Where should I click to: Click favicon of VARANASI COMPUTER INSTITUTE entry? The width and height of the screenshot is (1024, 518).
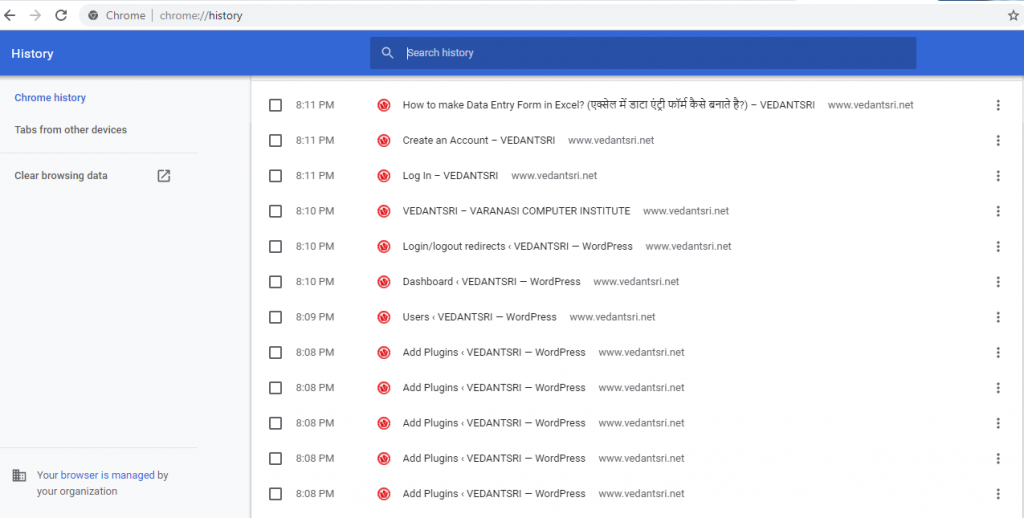coord(384,211)
